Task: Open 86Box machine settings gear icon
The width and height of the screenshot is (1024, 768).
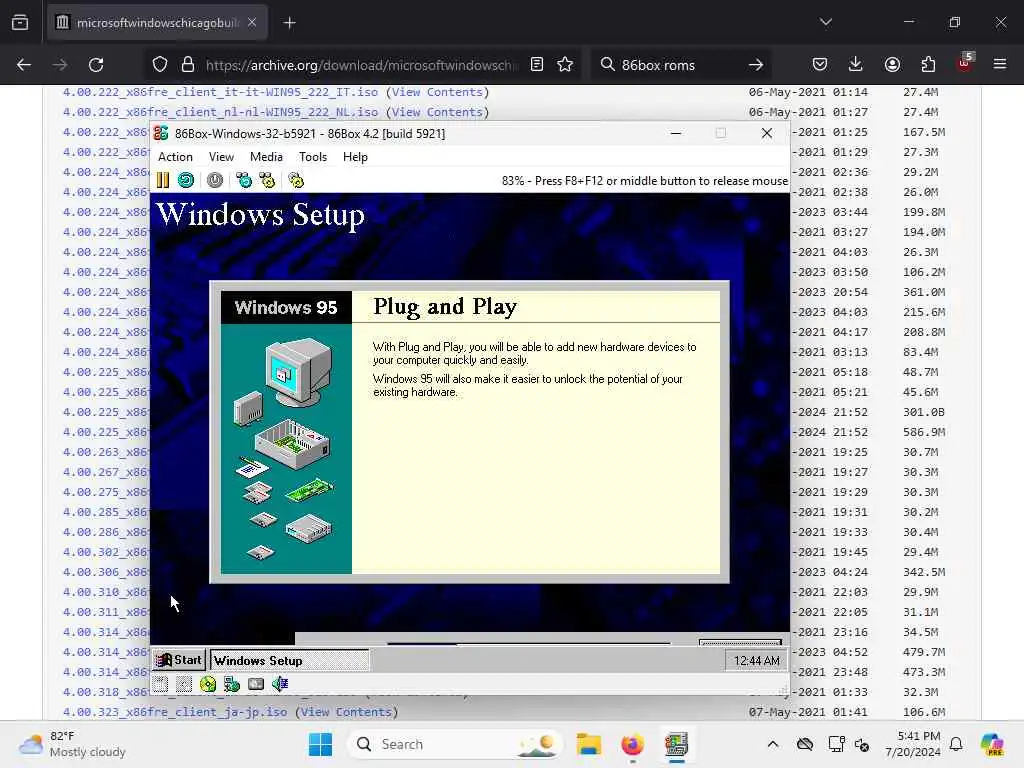Action: 296,180
